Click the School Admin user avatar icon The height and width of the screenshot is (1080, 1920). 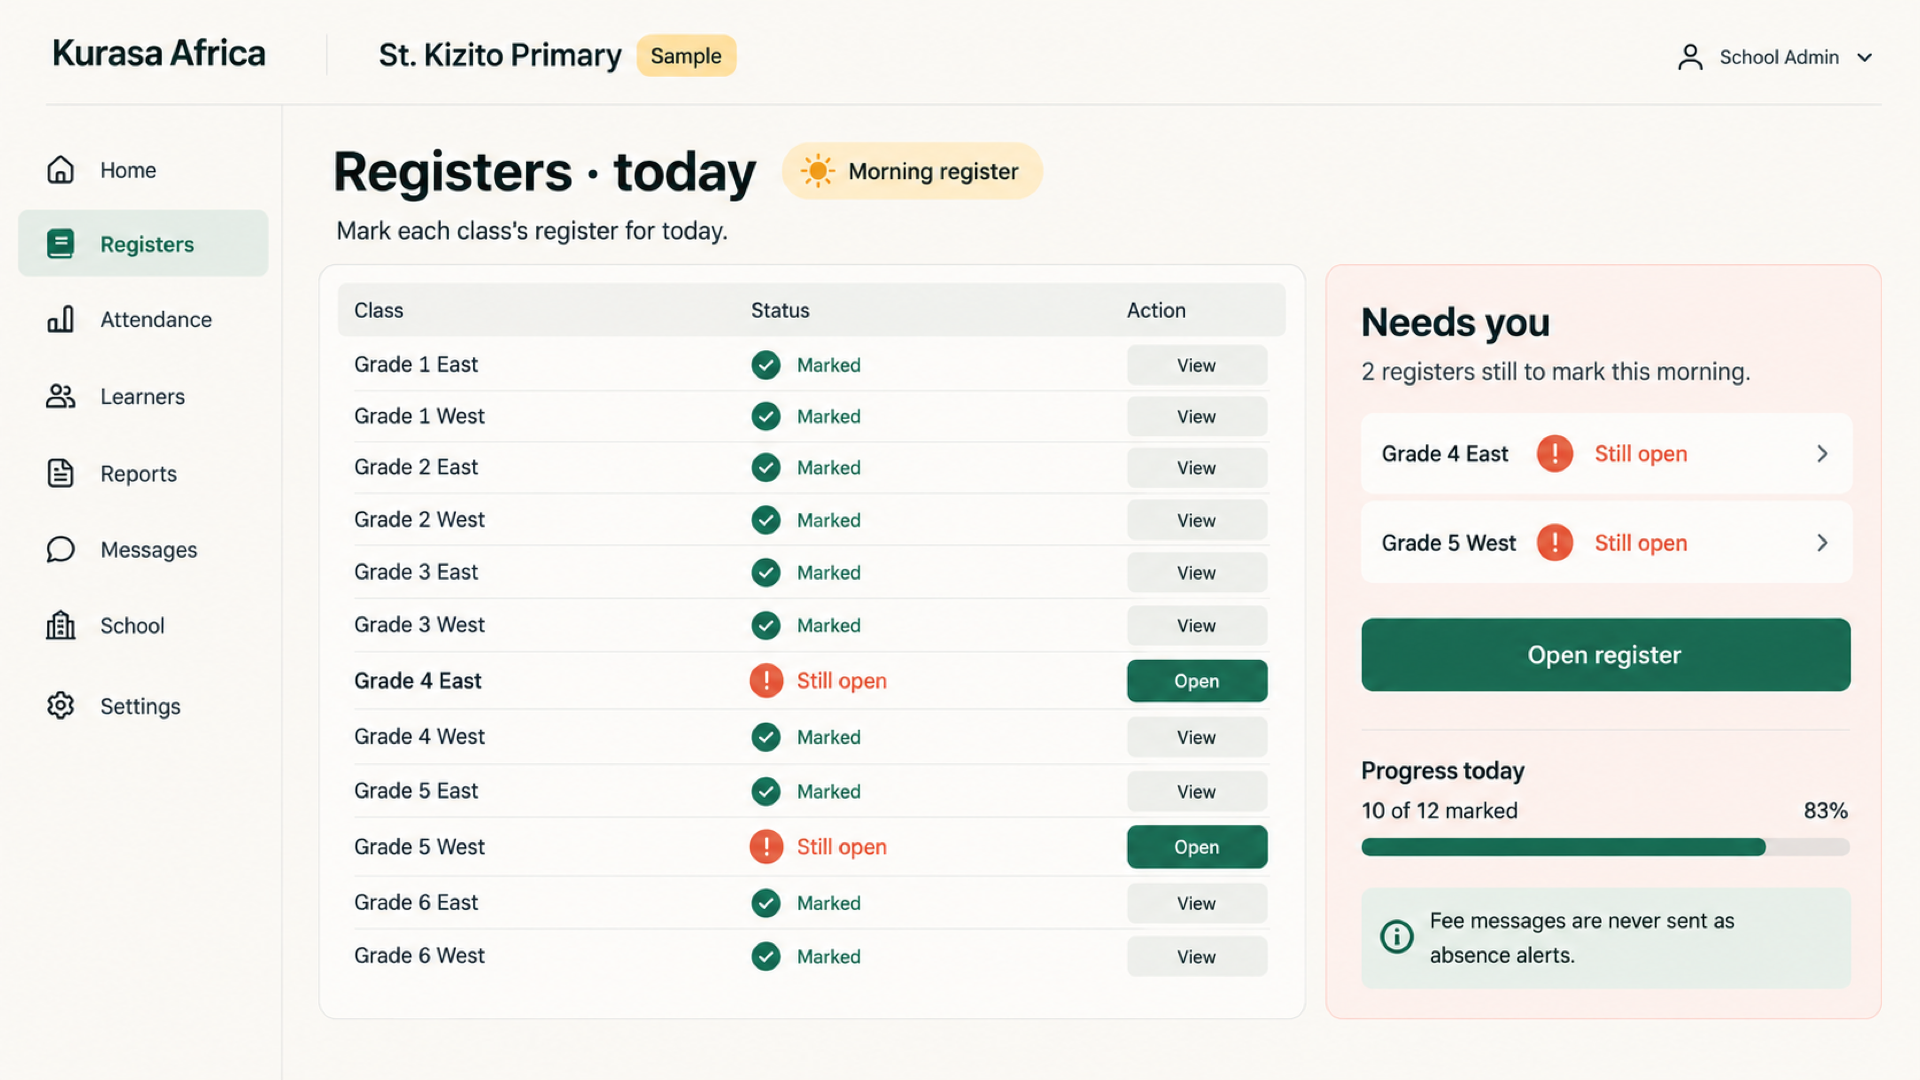click(1690, 57)
